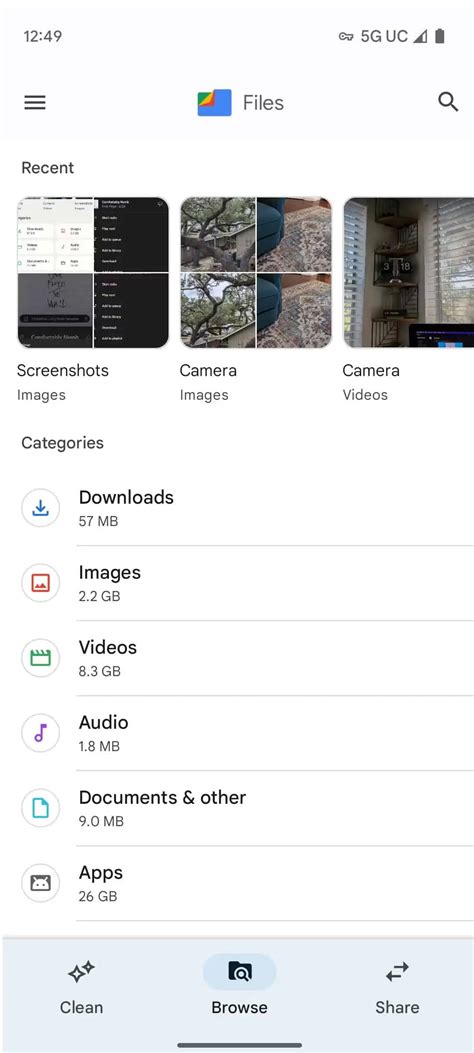Open the Camera Images thumbnail collage
The height and width of the screenshot is (1053, 474).
[256, 273]
